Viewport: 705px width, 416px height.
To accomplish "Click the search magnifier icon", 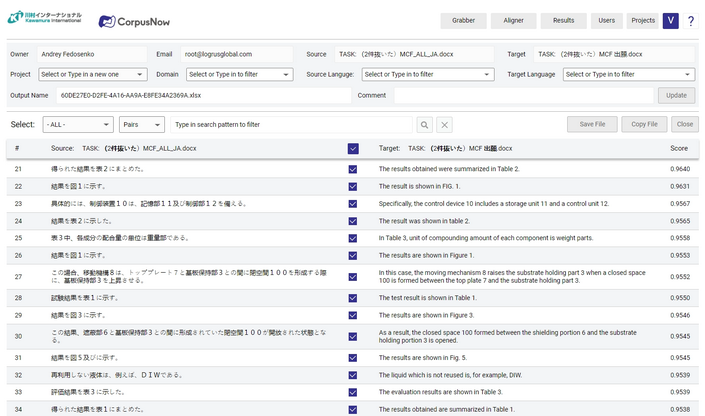I will point(425,125).
